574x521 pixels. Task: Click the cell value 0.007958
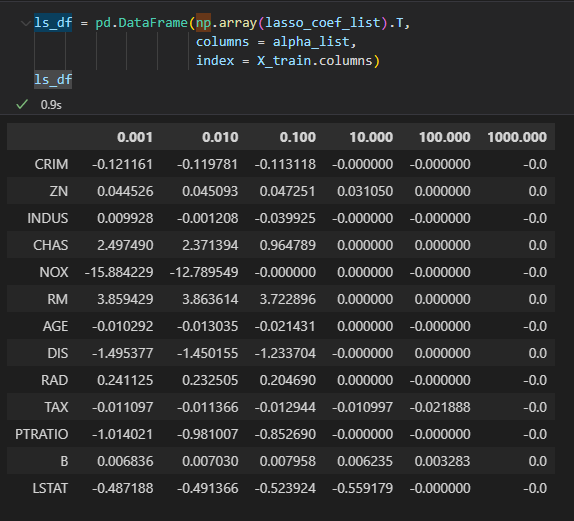coord(288,461)
